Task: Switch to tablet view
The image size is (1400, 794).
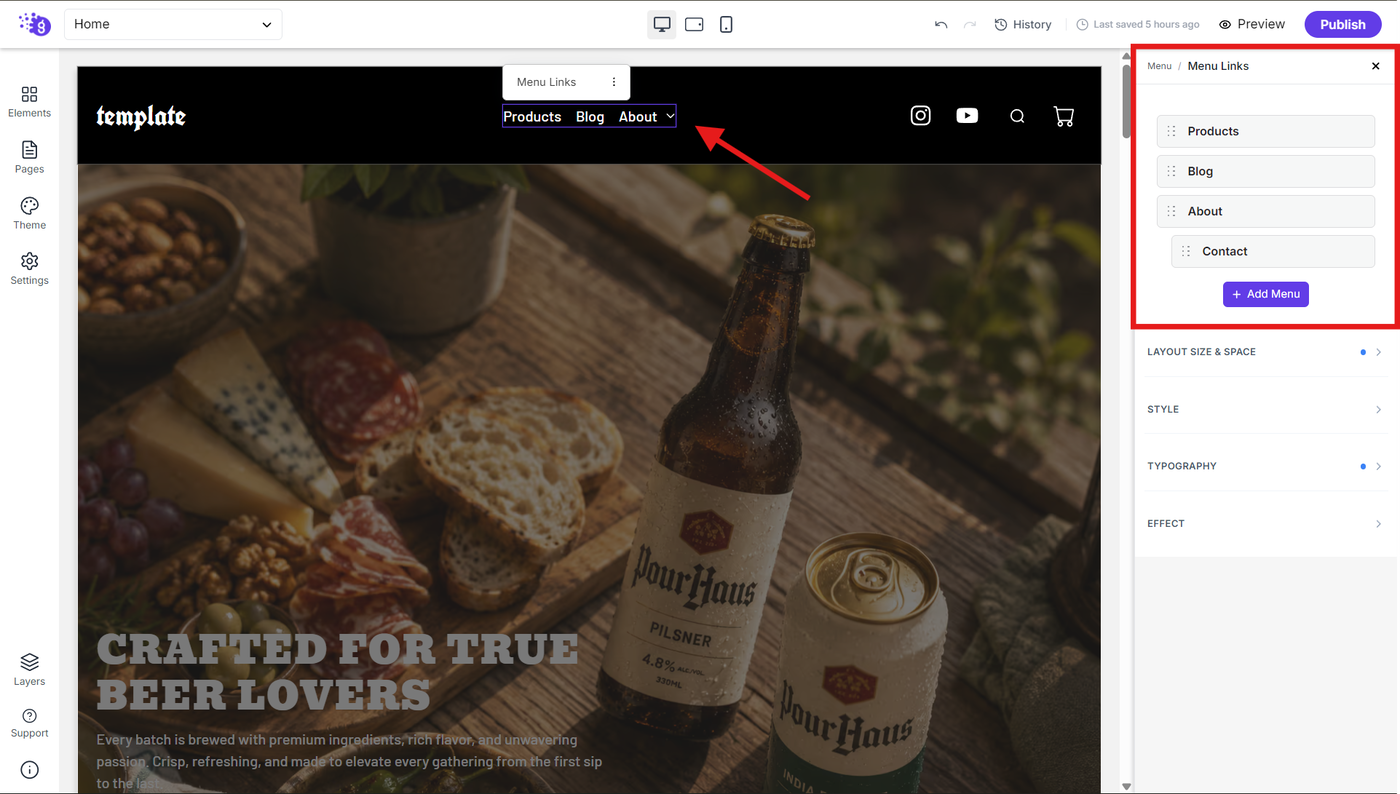Action: [x=694, y=24]
